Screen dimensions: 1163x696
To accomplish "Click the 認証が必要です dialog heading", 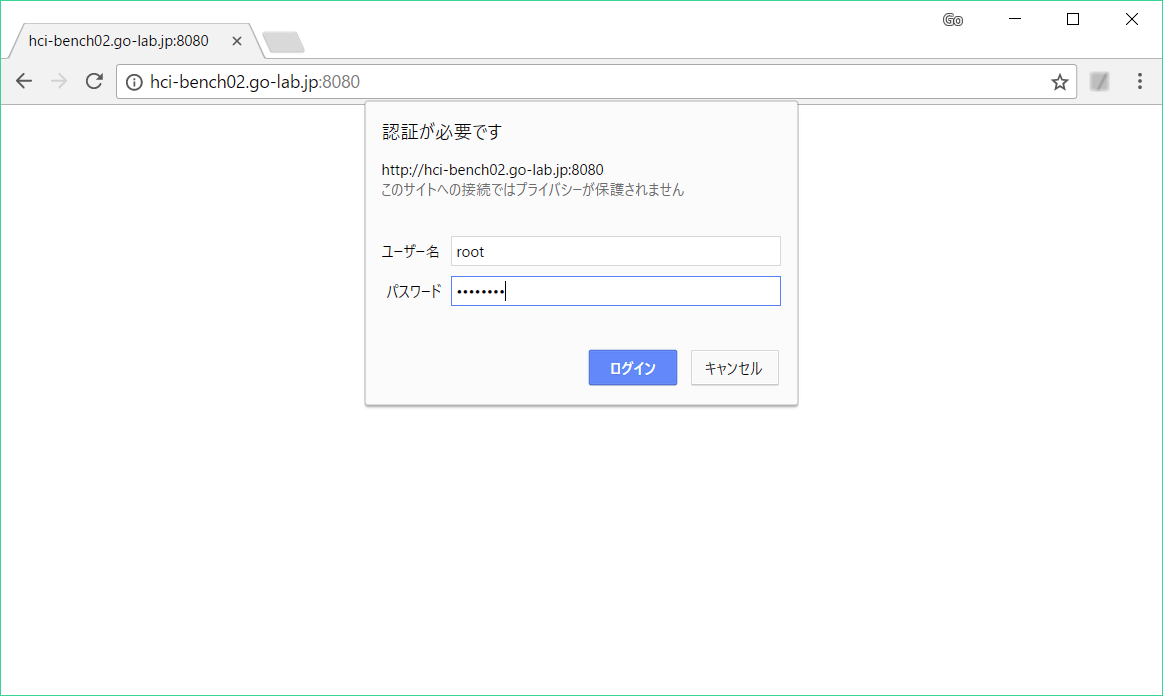I will tap(442, 132).
